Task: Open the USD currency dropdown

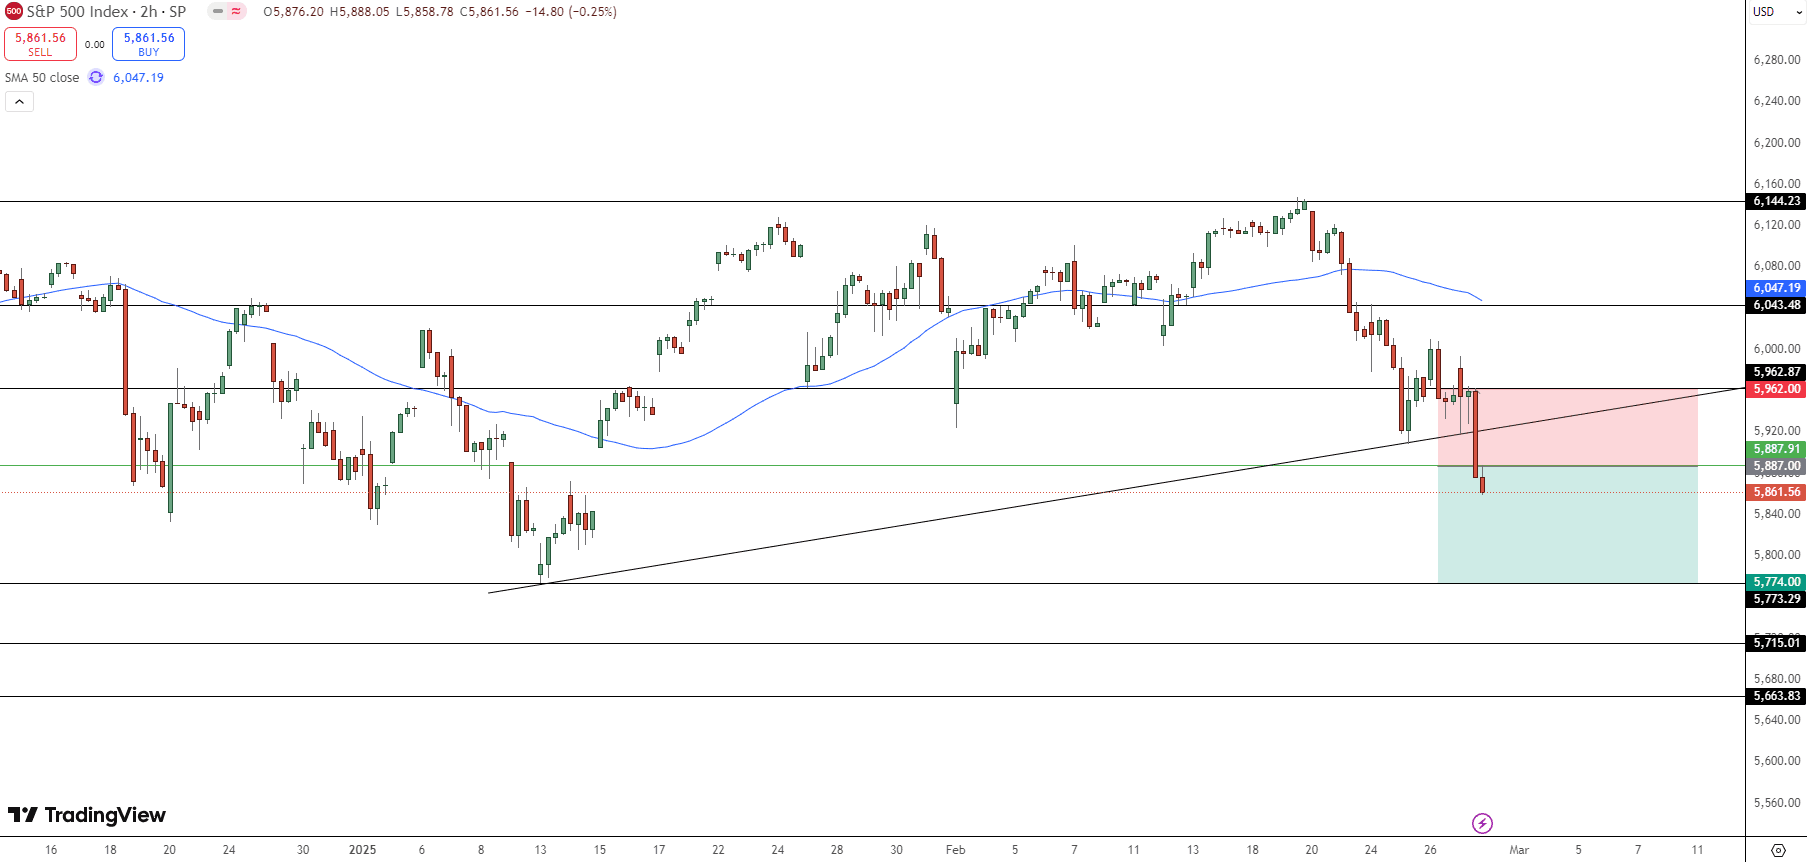Action: 1777,12
